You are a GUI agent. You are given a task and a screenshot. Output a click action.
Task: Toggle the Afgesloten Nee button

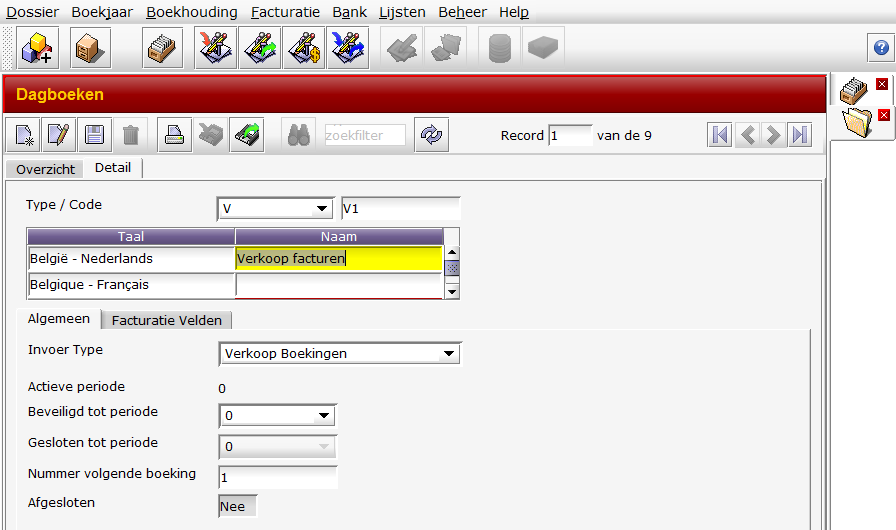point(238,506)
